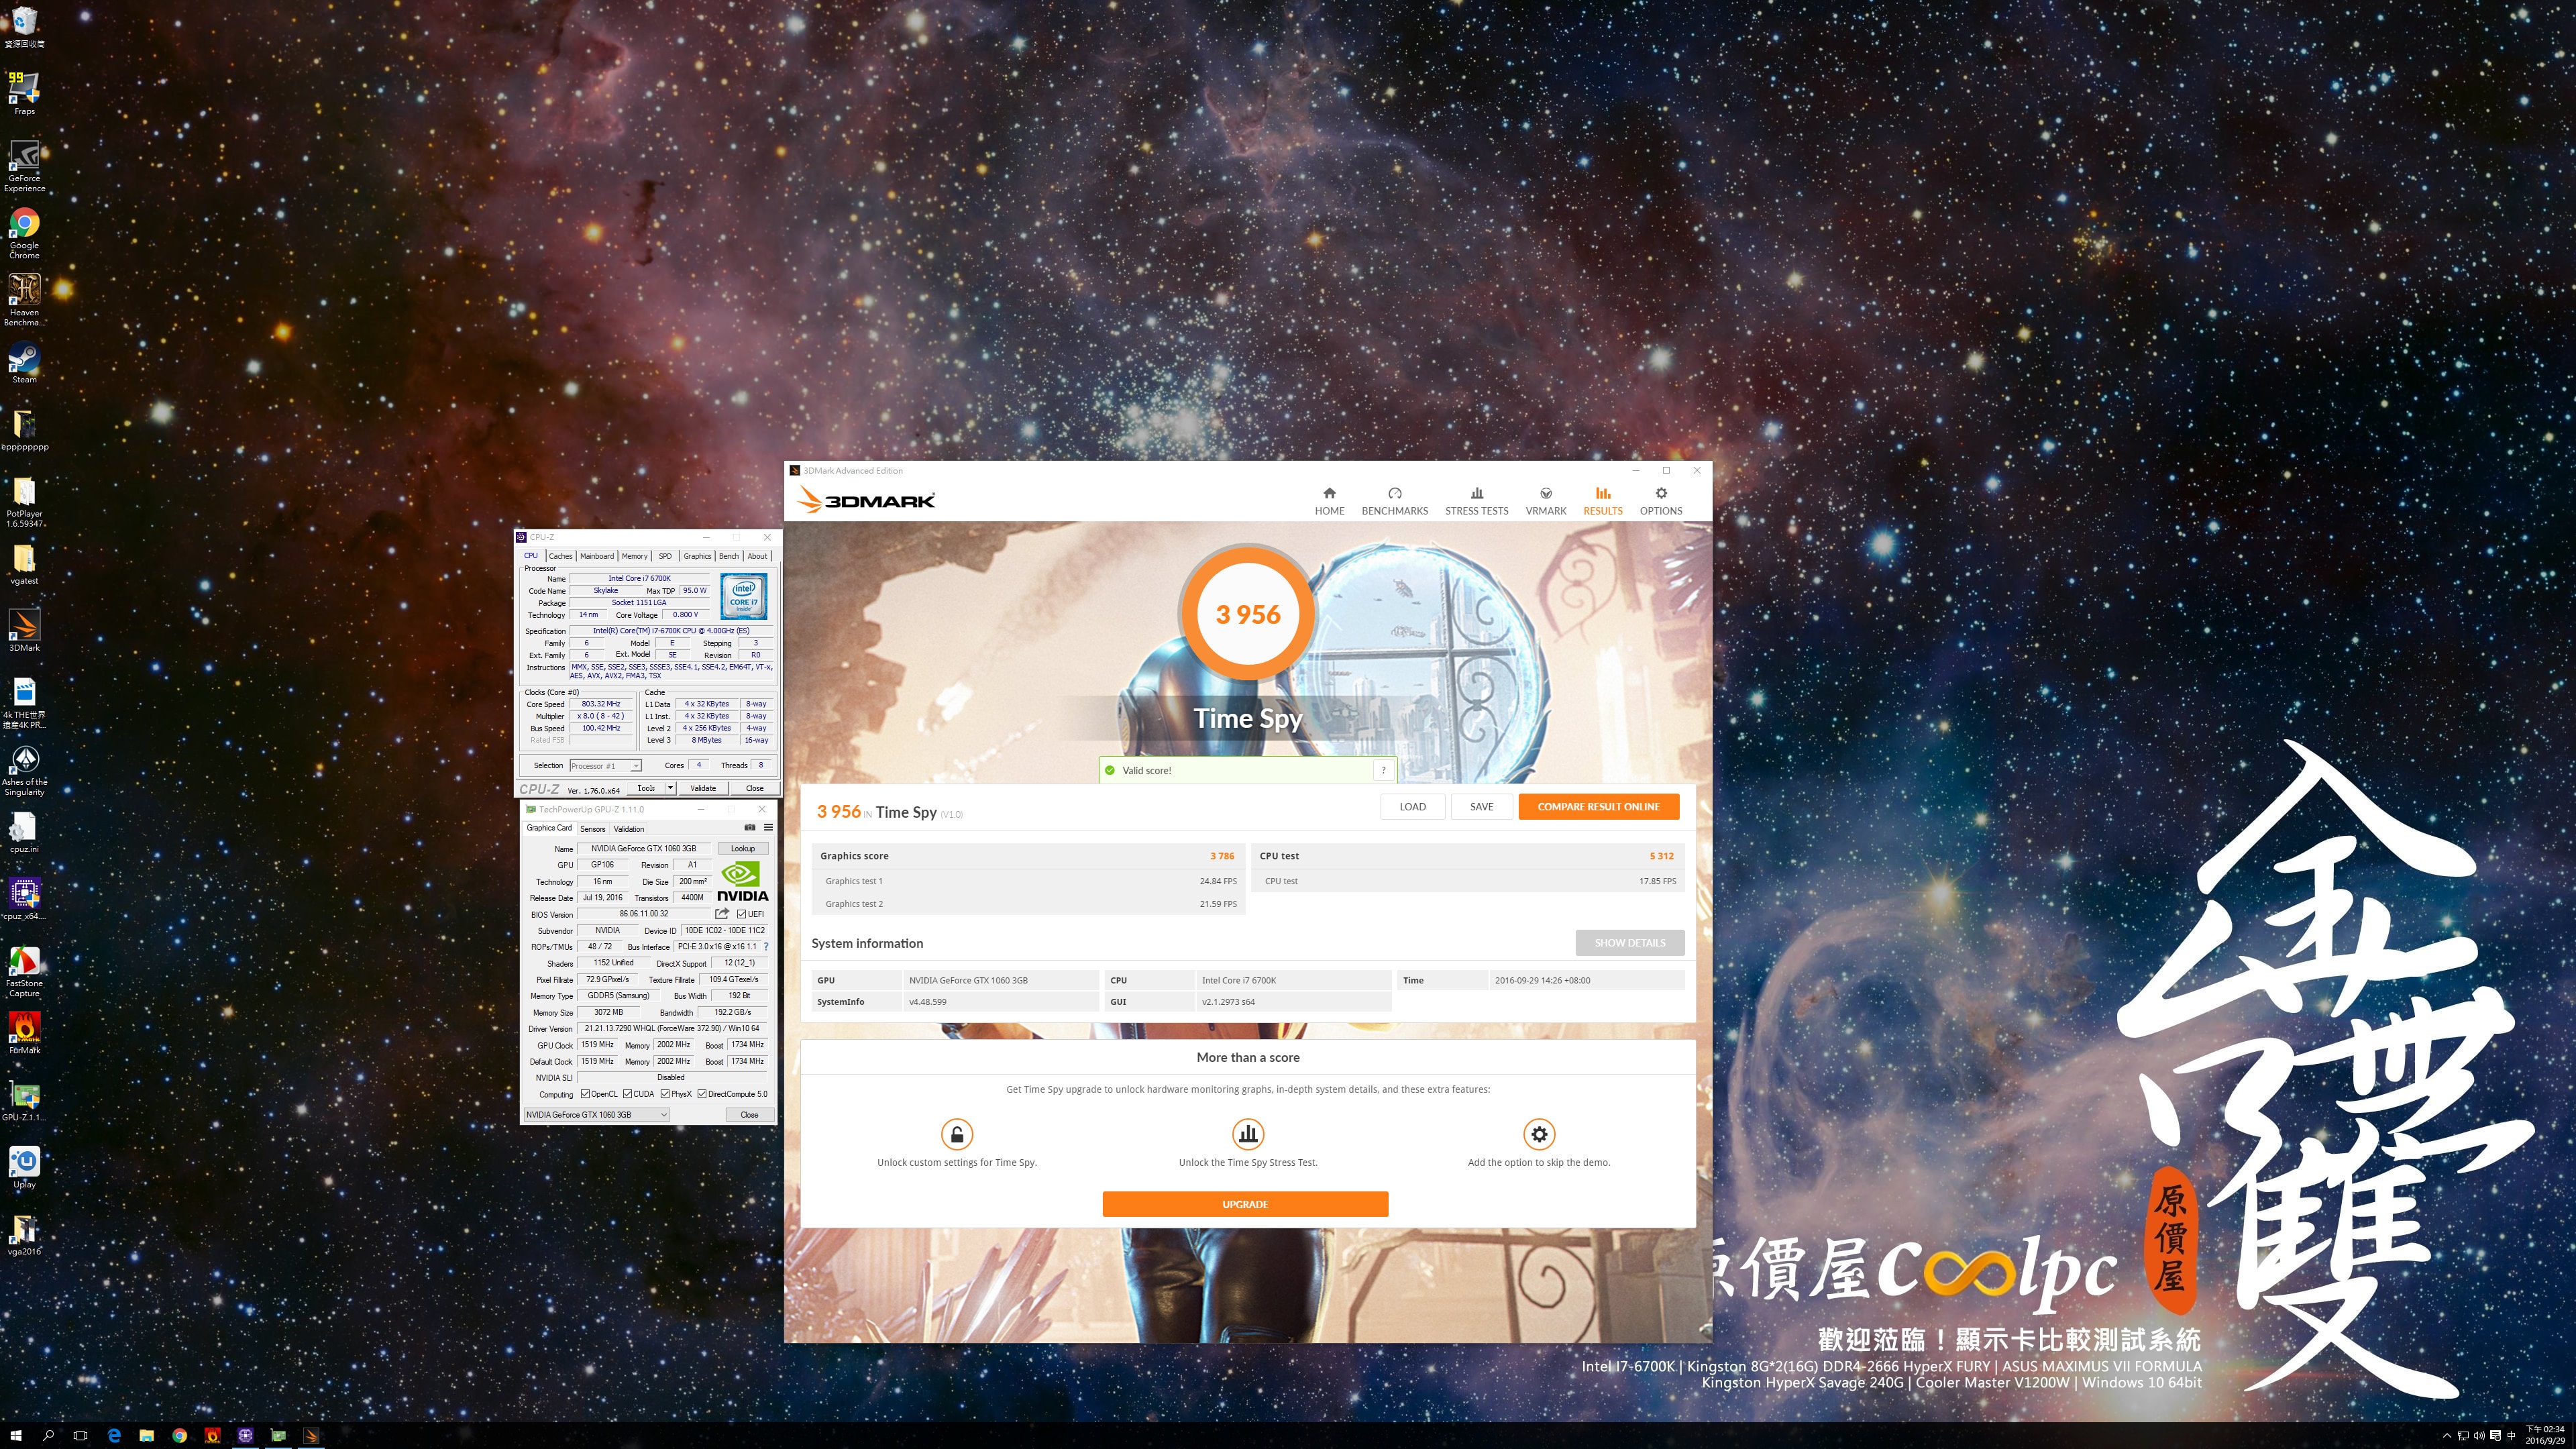Click the GPU-Z screenshot camera icon
This screenshot has height=1449, width=2576.
point(750,828)
